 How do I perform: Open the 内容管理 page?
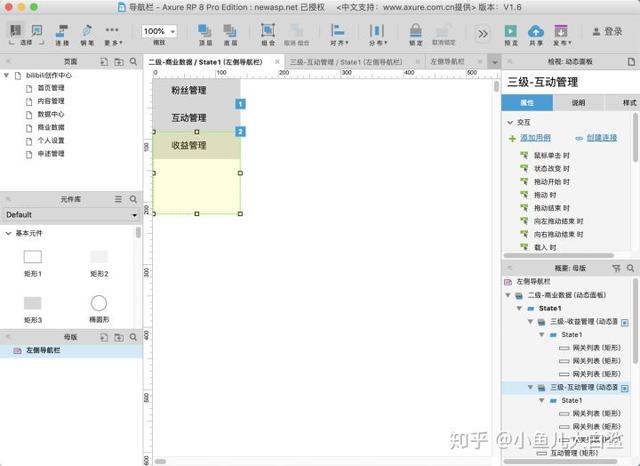click(x=51, y=101)
